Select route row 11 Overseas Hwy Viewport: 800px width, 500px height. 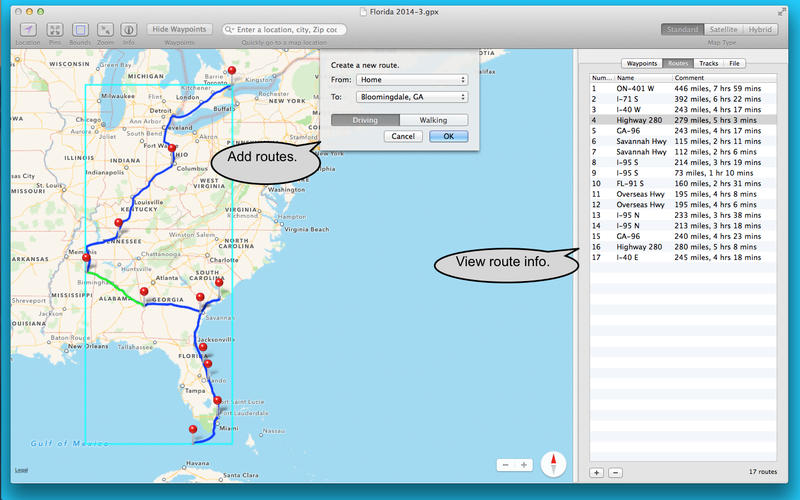(x=683, y=194)
